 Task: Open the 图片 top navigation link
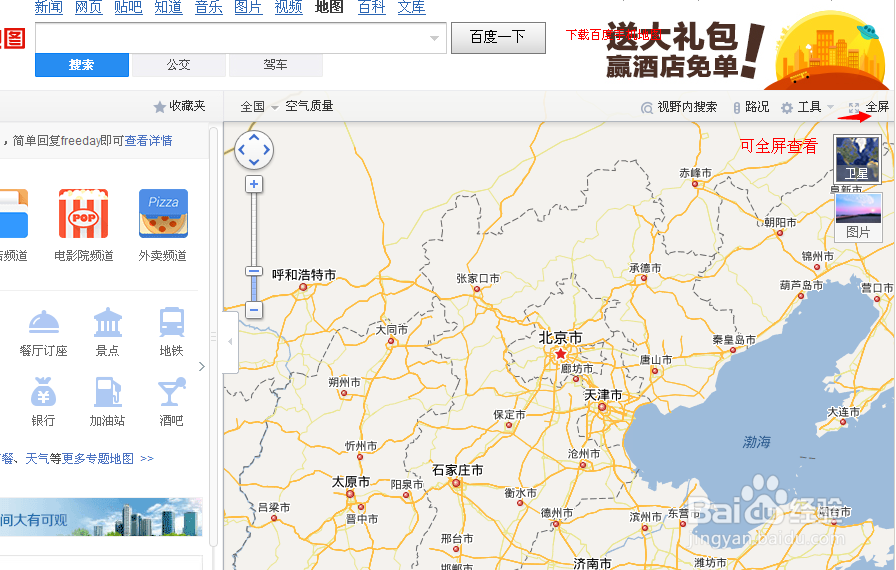click(x=249, y=7)
